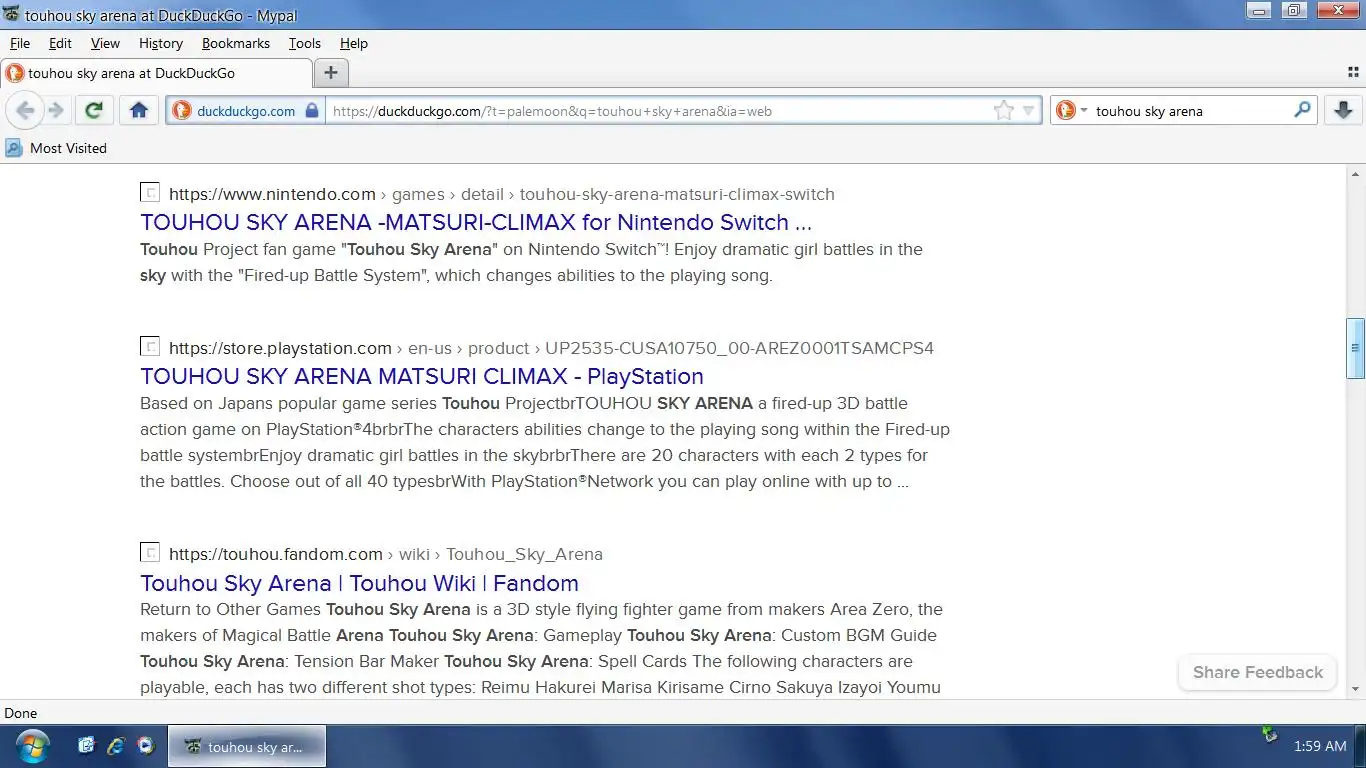Launch Internet Explorer from the taskbar
The height and width of the screenshot is (768, 1366).
tap(116, 746)
